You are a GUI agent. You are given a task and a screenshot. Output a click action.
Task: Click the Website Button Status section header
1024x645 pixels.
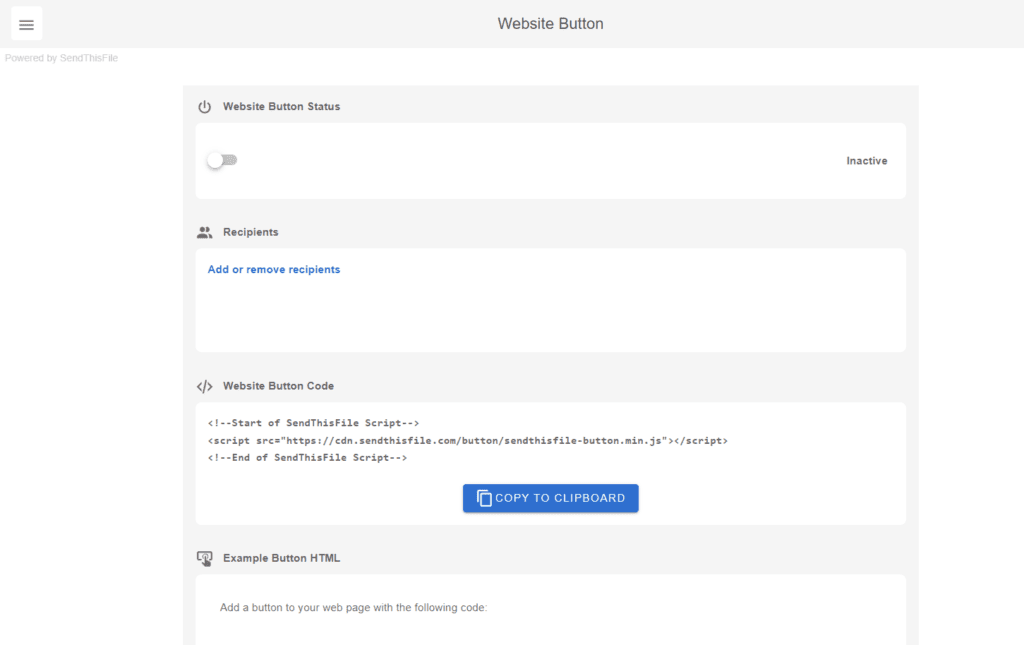(x=283, y=106)
